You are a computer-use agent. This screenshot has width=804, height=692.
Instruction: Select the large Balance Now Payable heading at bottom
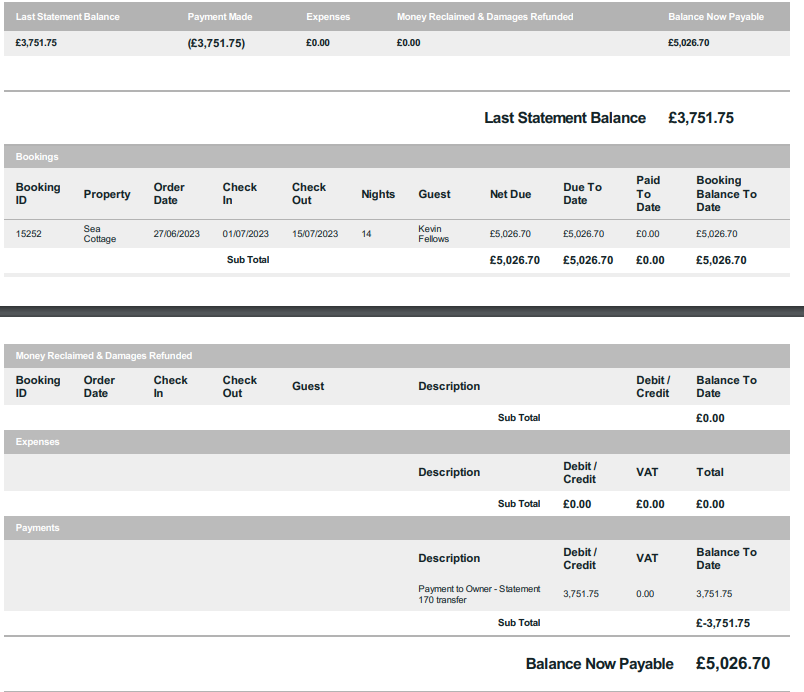point(599,664)
